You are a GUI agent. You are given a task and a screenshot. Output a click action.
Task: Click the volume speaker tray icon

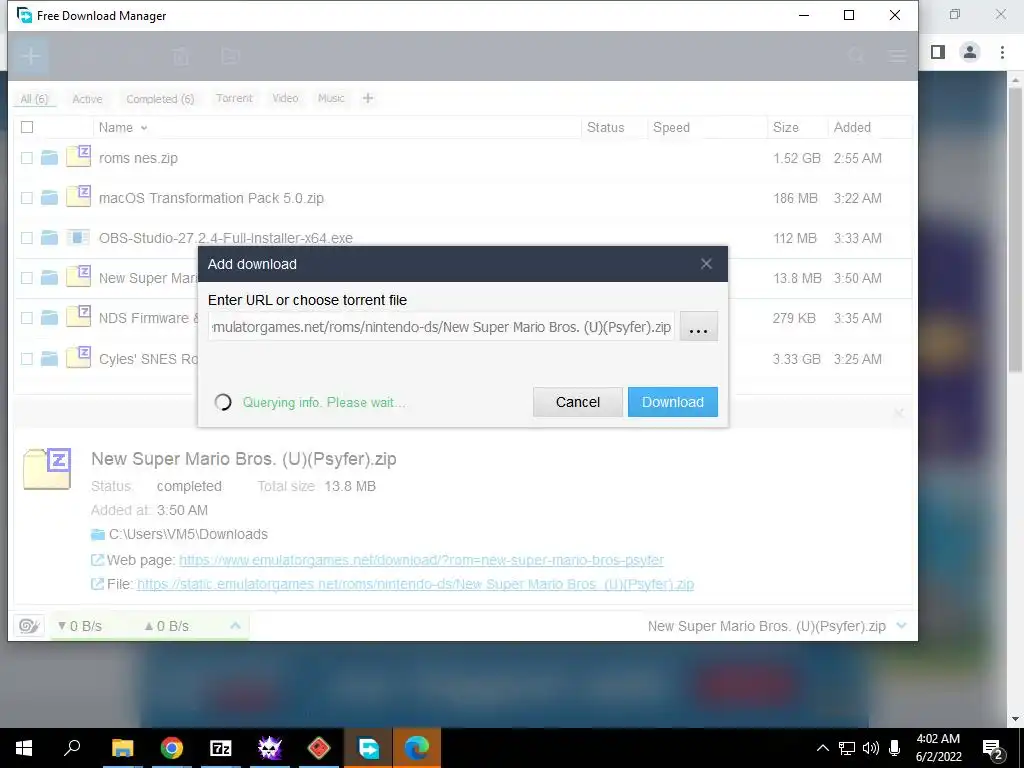pyautogui.click(x=870, y=748)
